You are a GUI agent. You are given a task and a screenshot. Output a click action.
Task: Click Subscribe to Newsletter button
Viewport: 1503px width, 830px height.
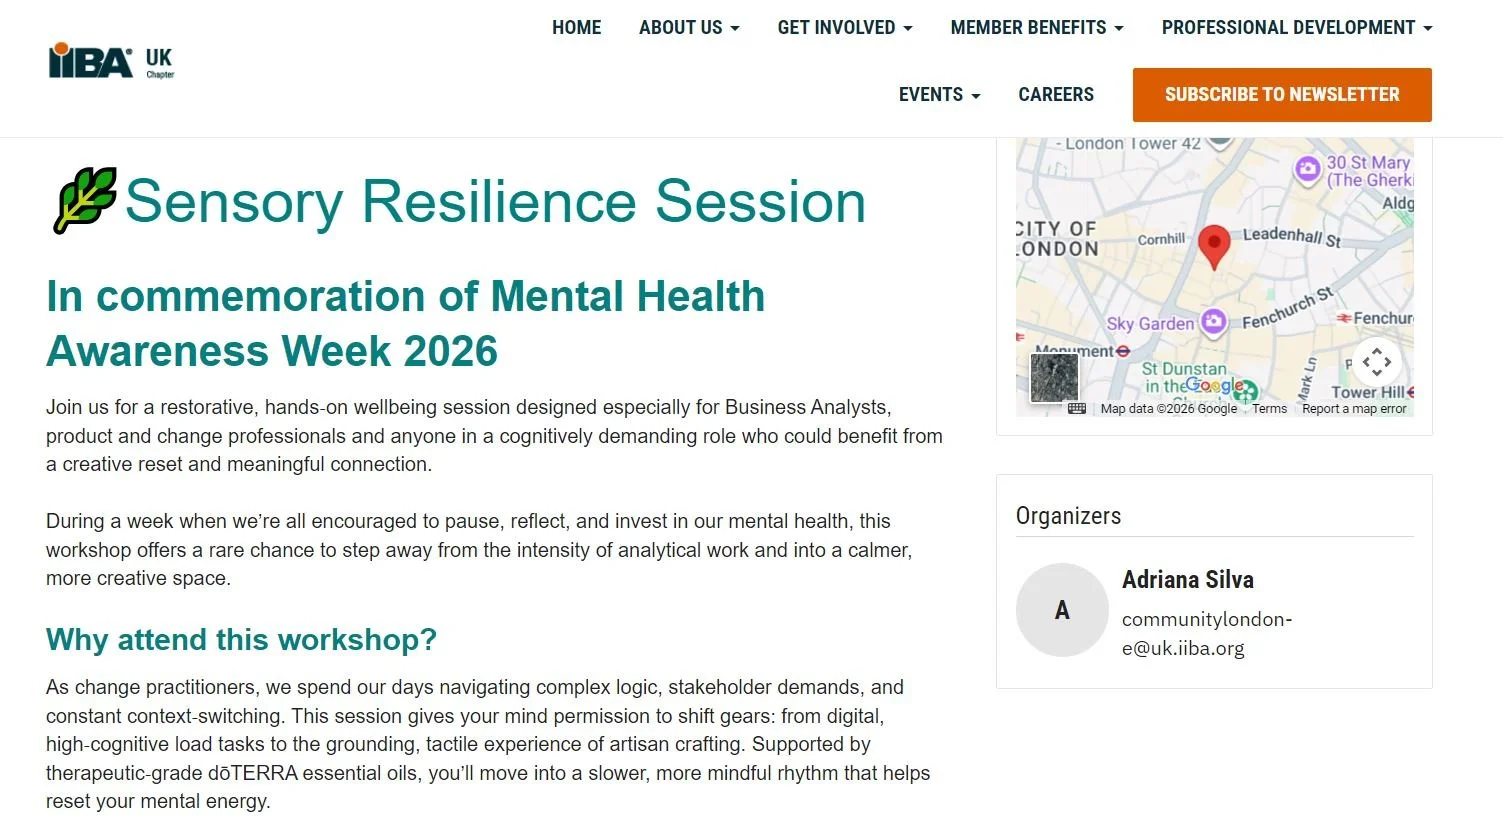[x=1282, y=95]
